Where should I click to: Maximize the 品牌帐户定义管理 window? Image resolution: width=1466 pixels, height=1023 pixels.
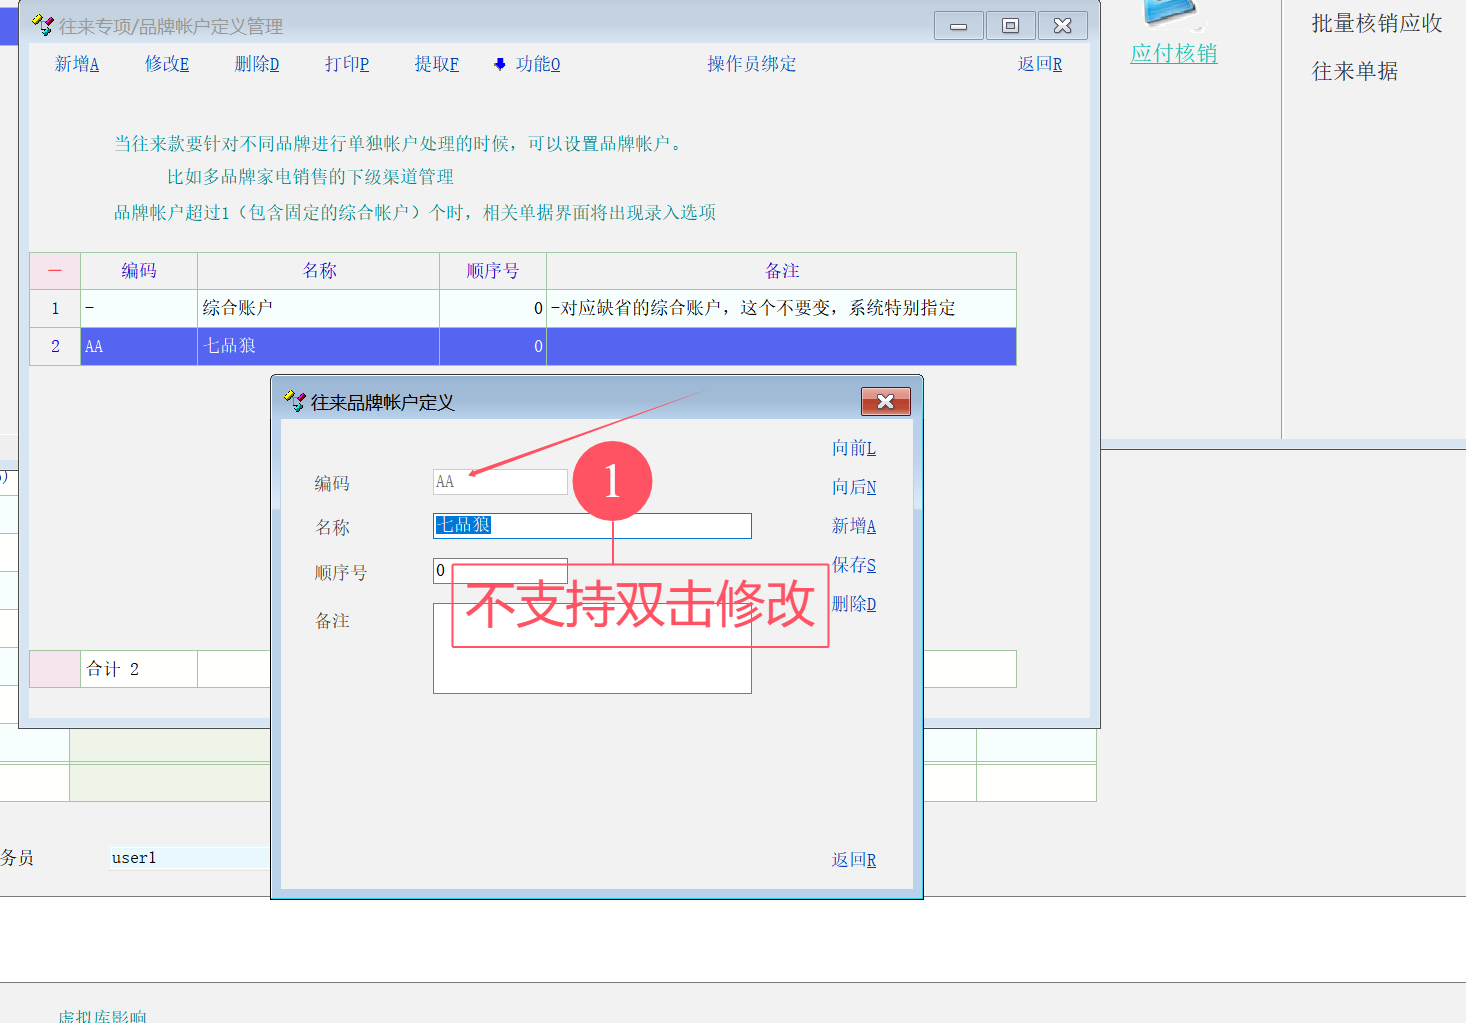tap(1010, 26)
